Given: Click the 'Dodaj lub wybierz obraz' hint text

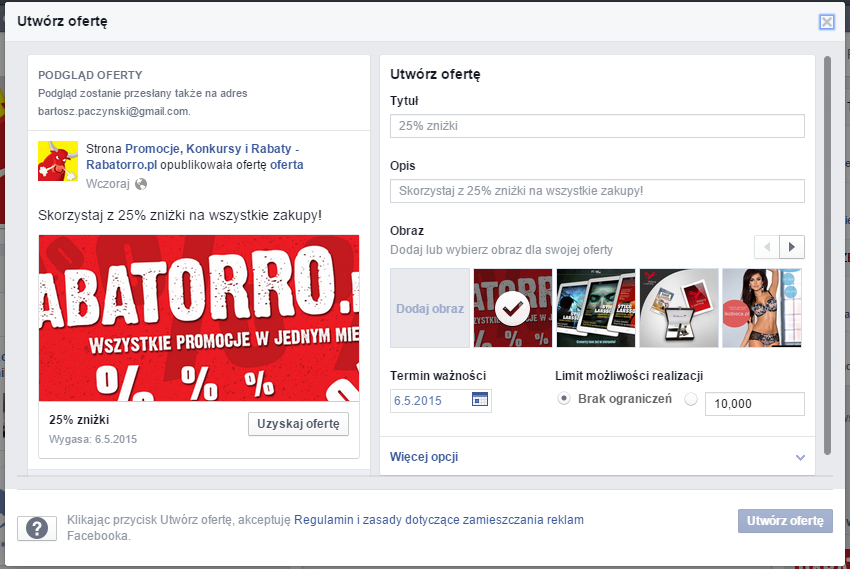Looking at the screenshot, I should tap(501, 250).
